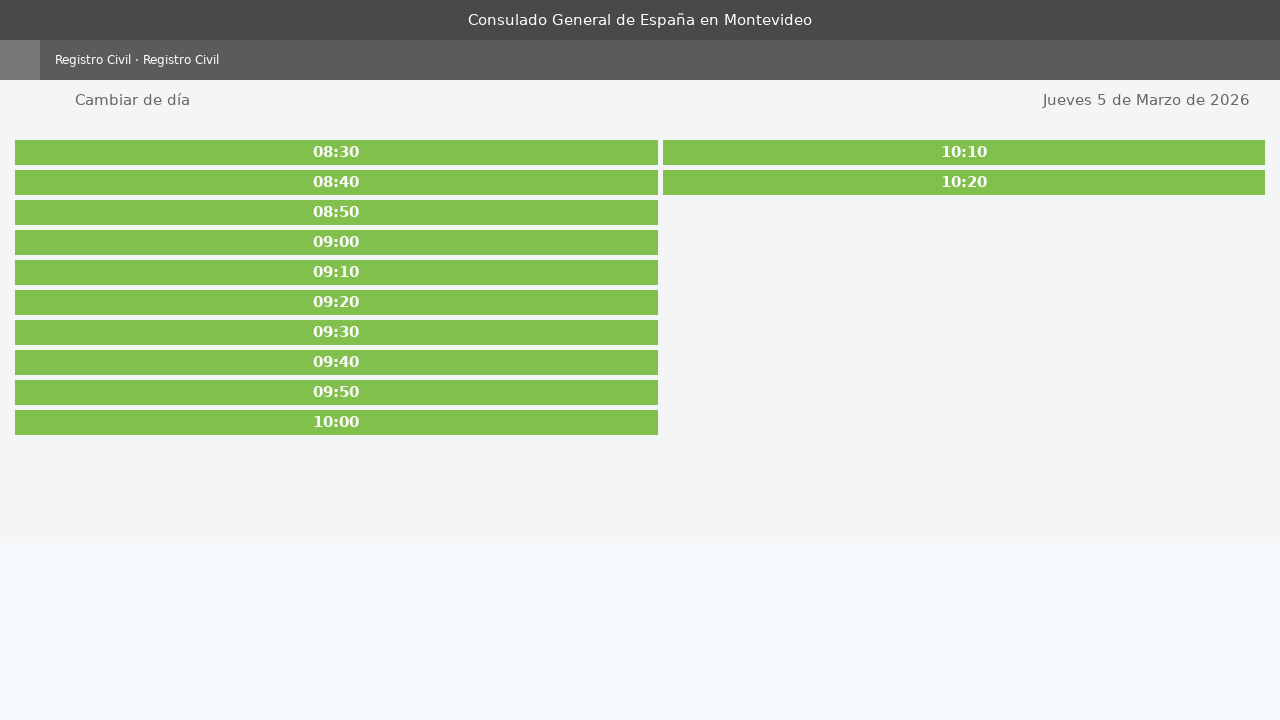Choose the 08:50 appointment slot
The width and height of the screenshot is (1280, 720).
pos(336,212)
